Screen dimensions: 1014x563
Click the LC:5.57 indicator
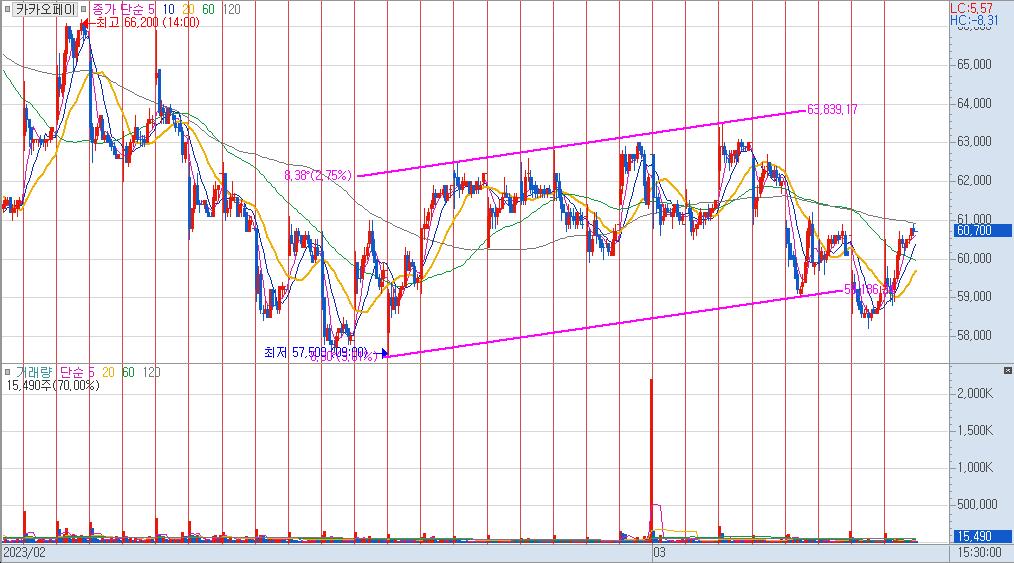coord(971,8)
